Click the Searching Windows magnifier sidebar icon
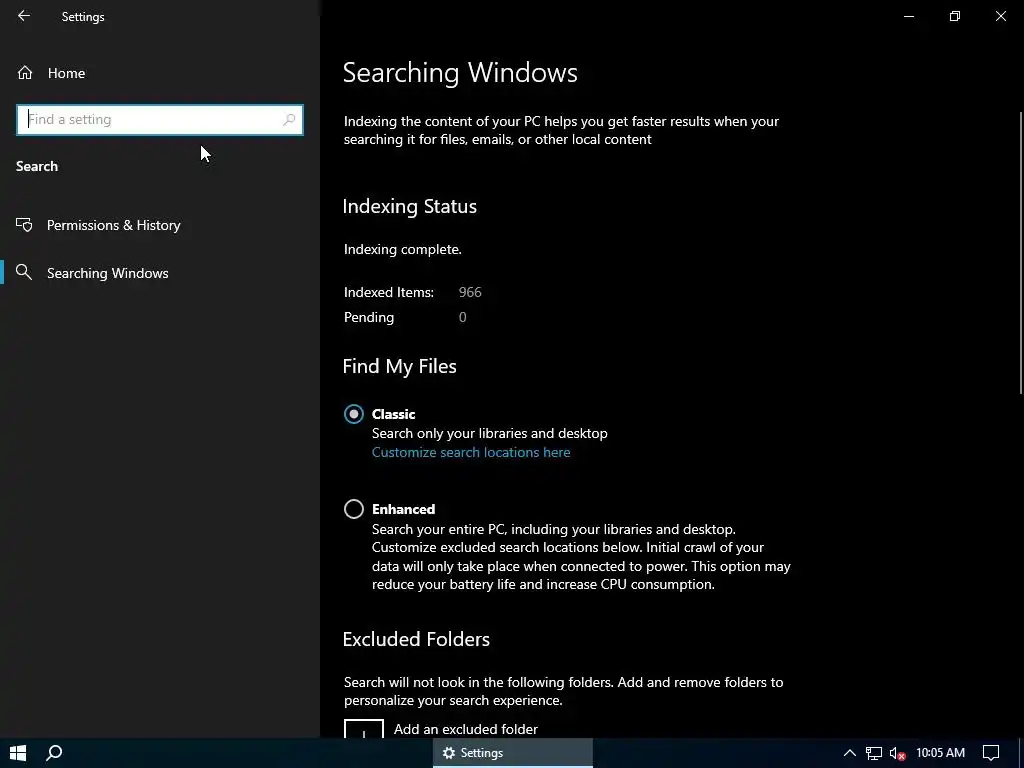The image size is (1024, 768). click(24, 273)
